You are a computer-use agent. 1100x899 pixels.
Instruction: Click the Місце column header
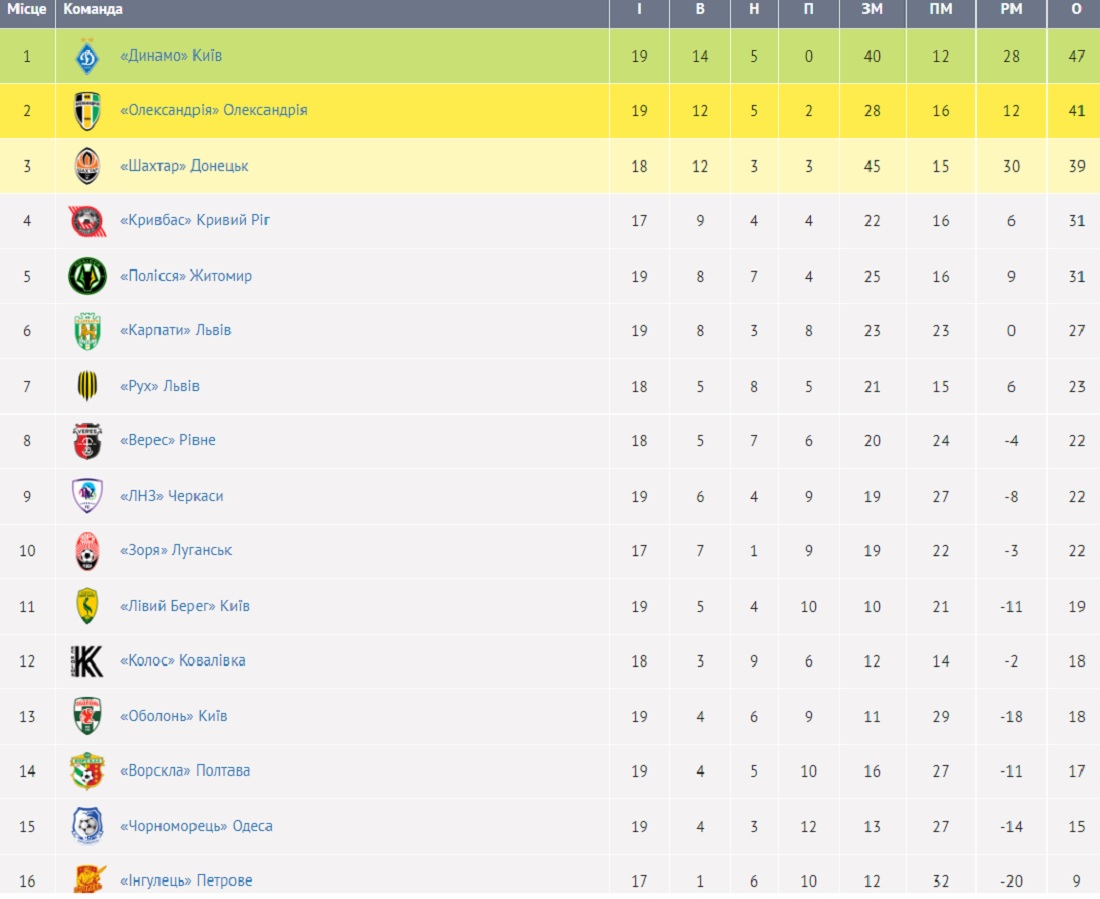pos(27,9)
